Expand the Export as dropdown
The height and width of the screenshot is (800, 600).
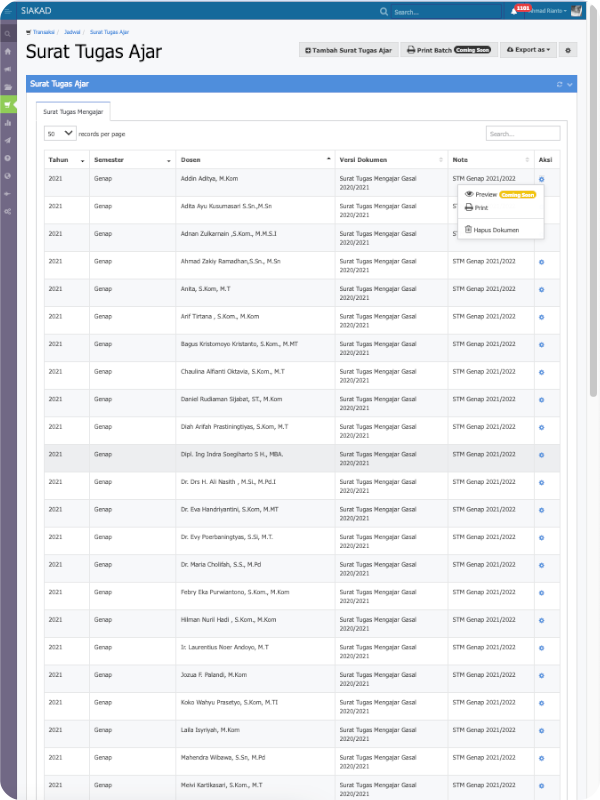[x=528, y=50]
